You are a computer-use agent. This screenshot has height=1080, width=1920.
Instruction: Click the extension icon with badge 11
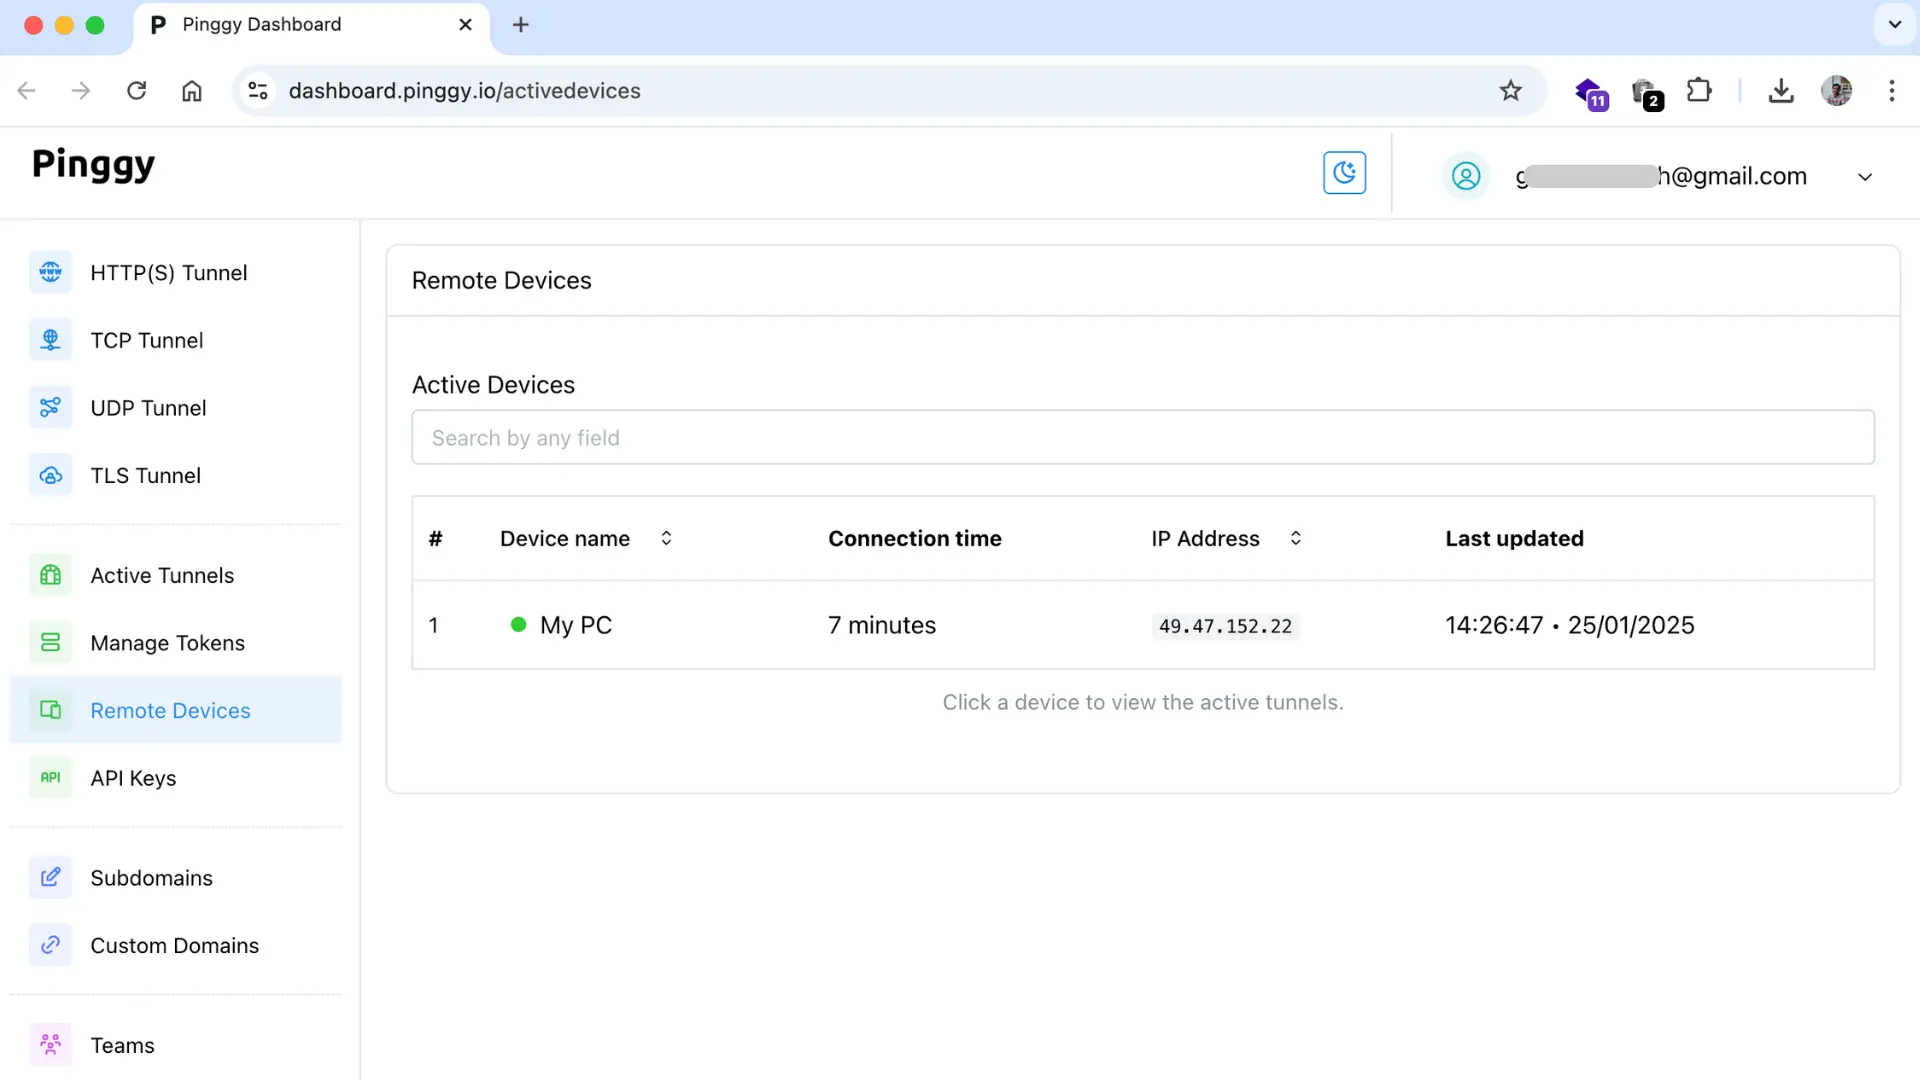click(1590, 93)
